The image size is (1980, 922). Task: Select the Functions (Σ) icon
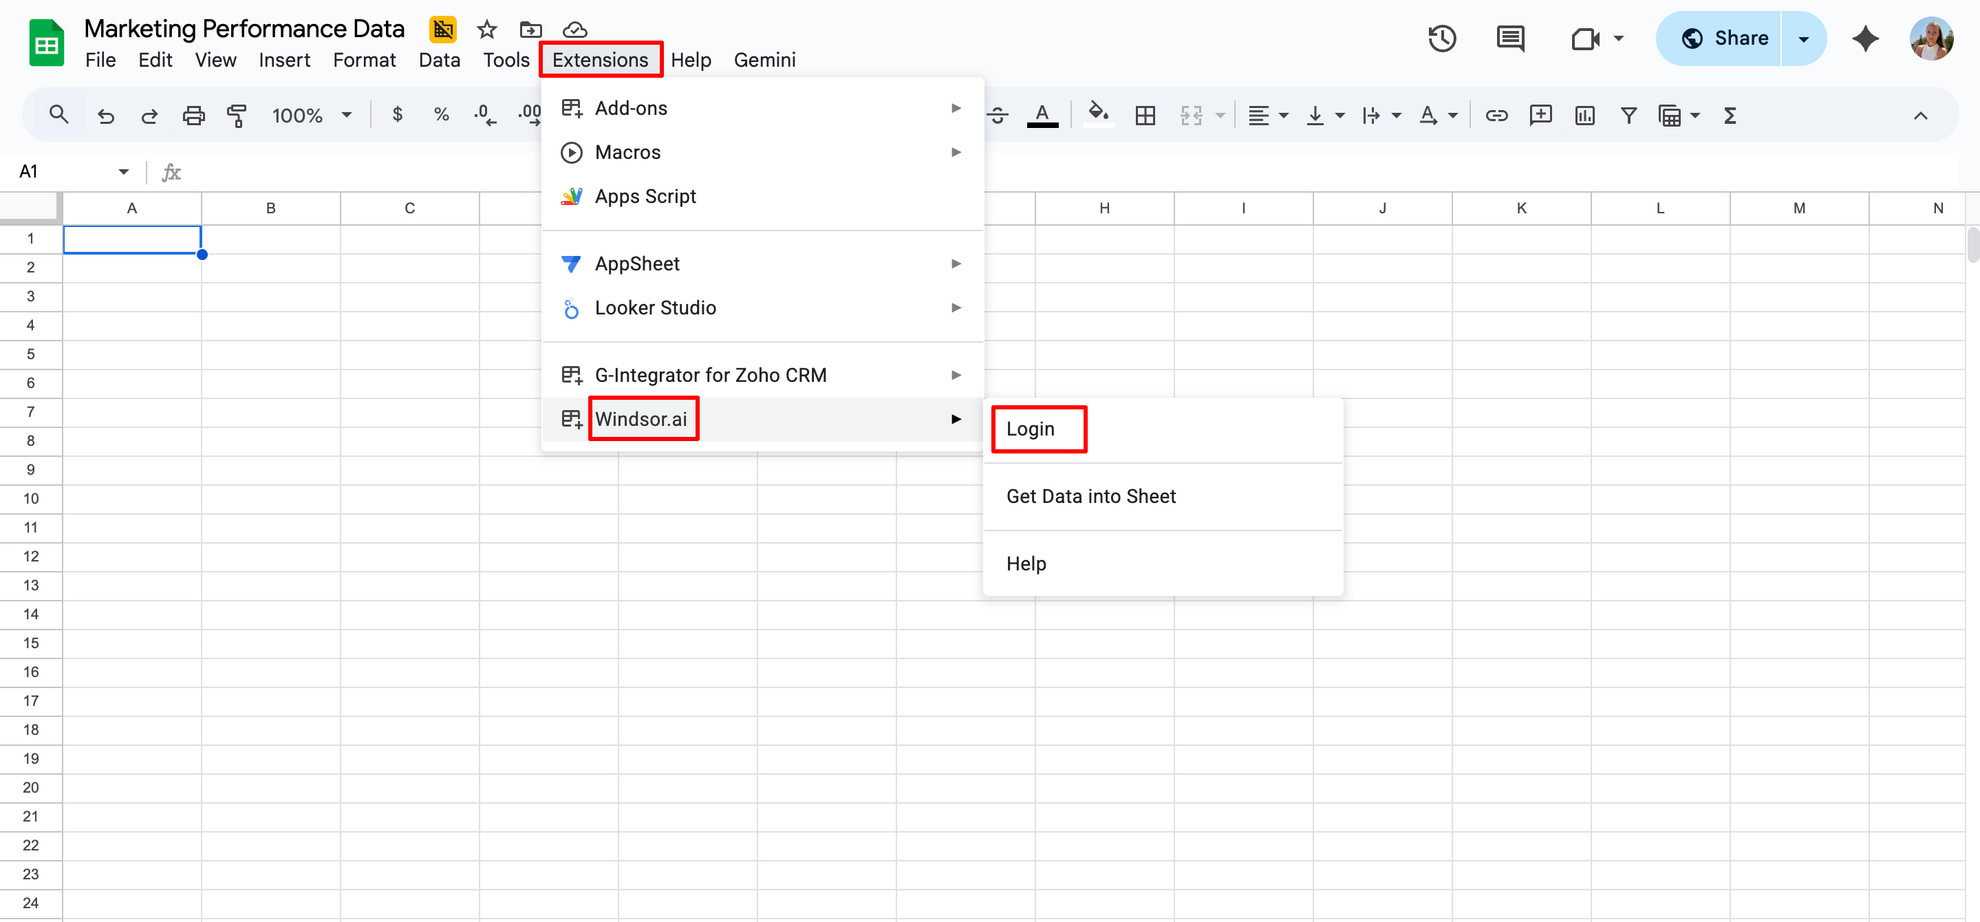coord(1730,115)
